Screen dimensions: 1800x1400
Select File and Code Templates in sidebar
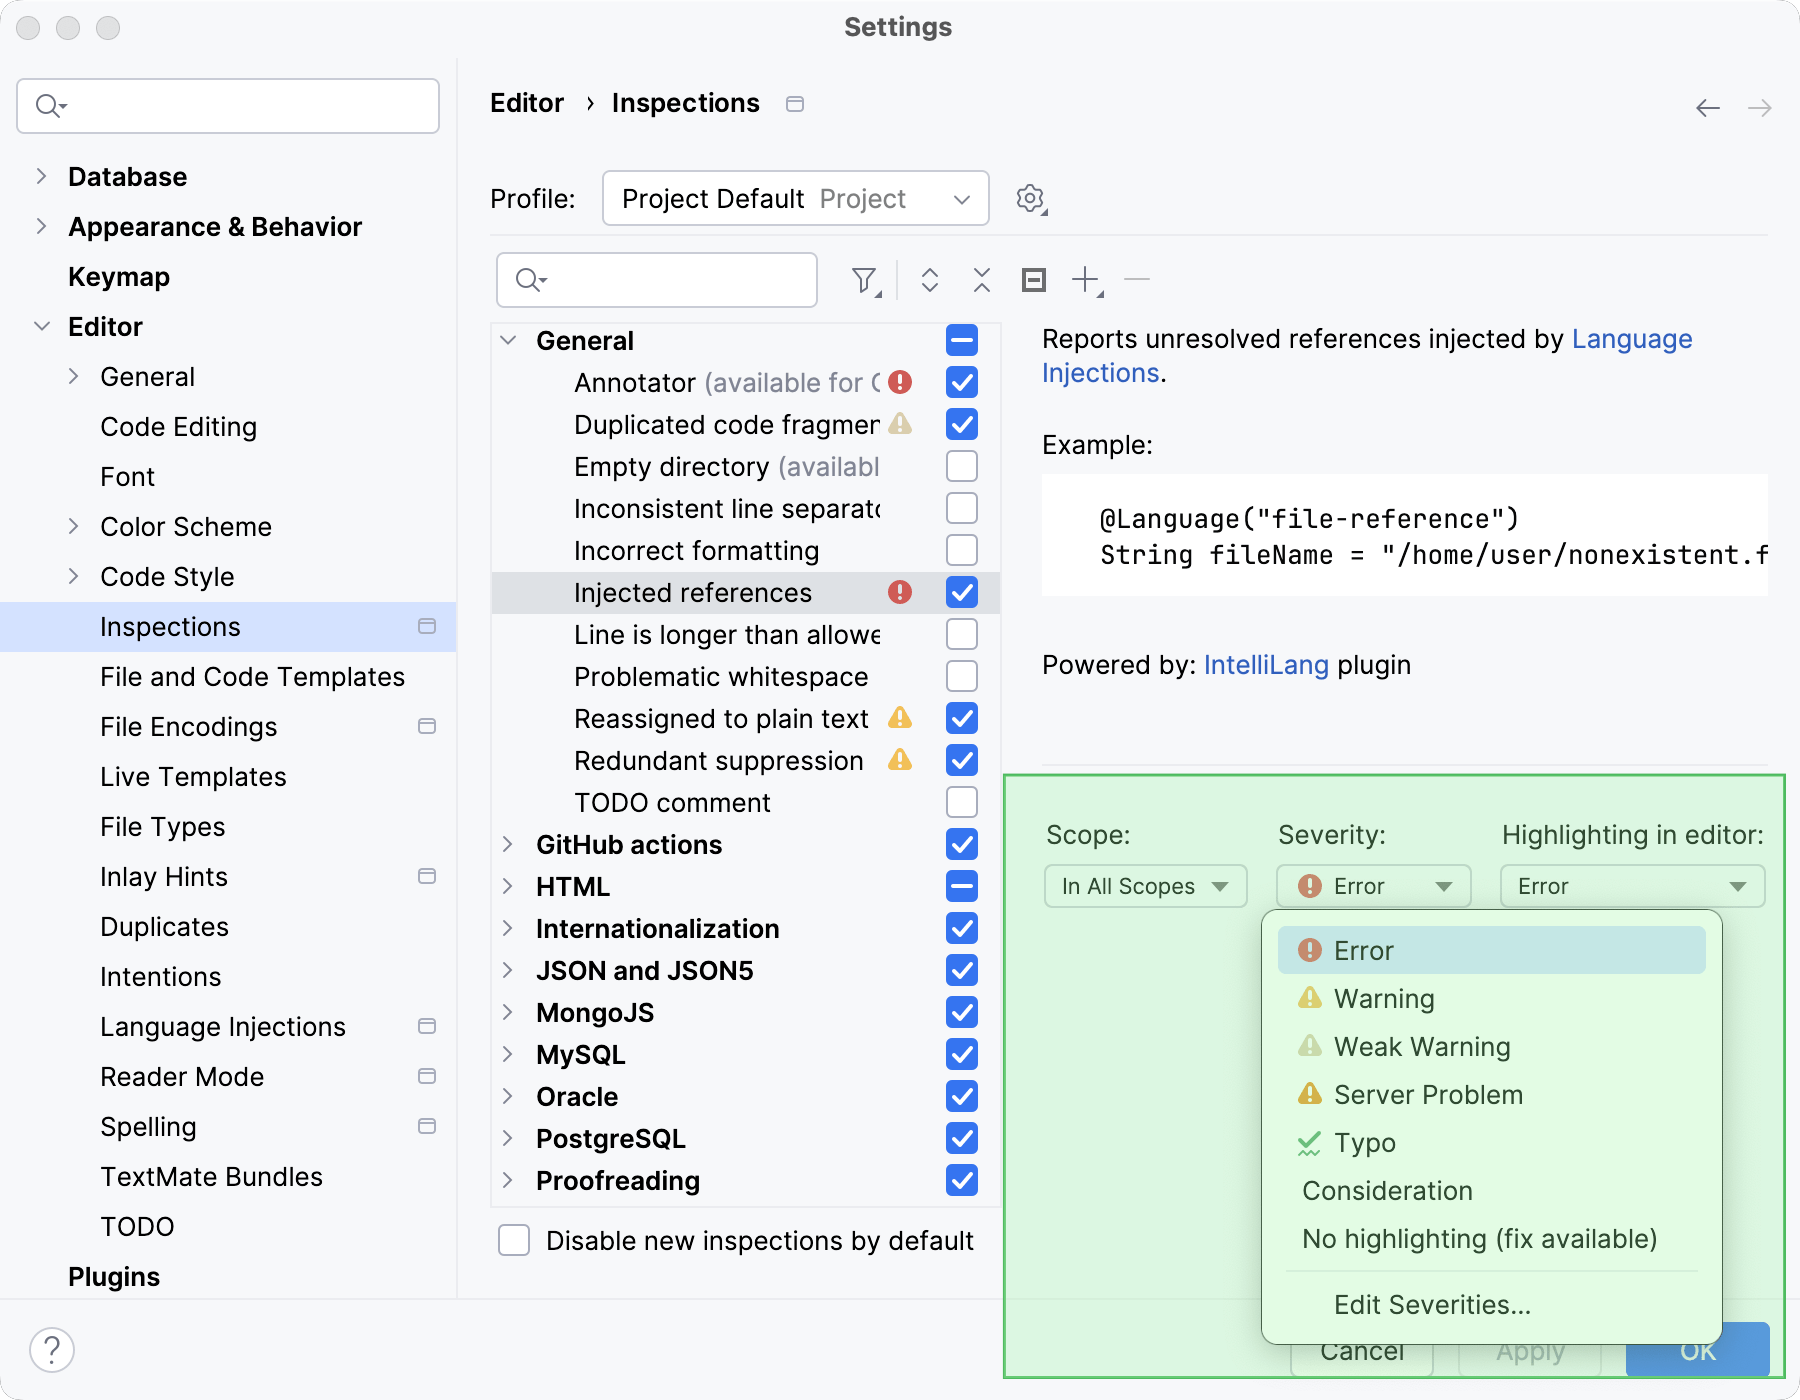pos(252,677)
